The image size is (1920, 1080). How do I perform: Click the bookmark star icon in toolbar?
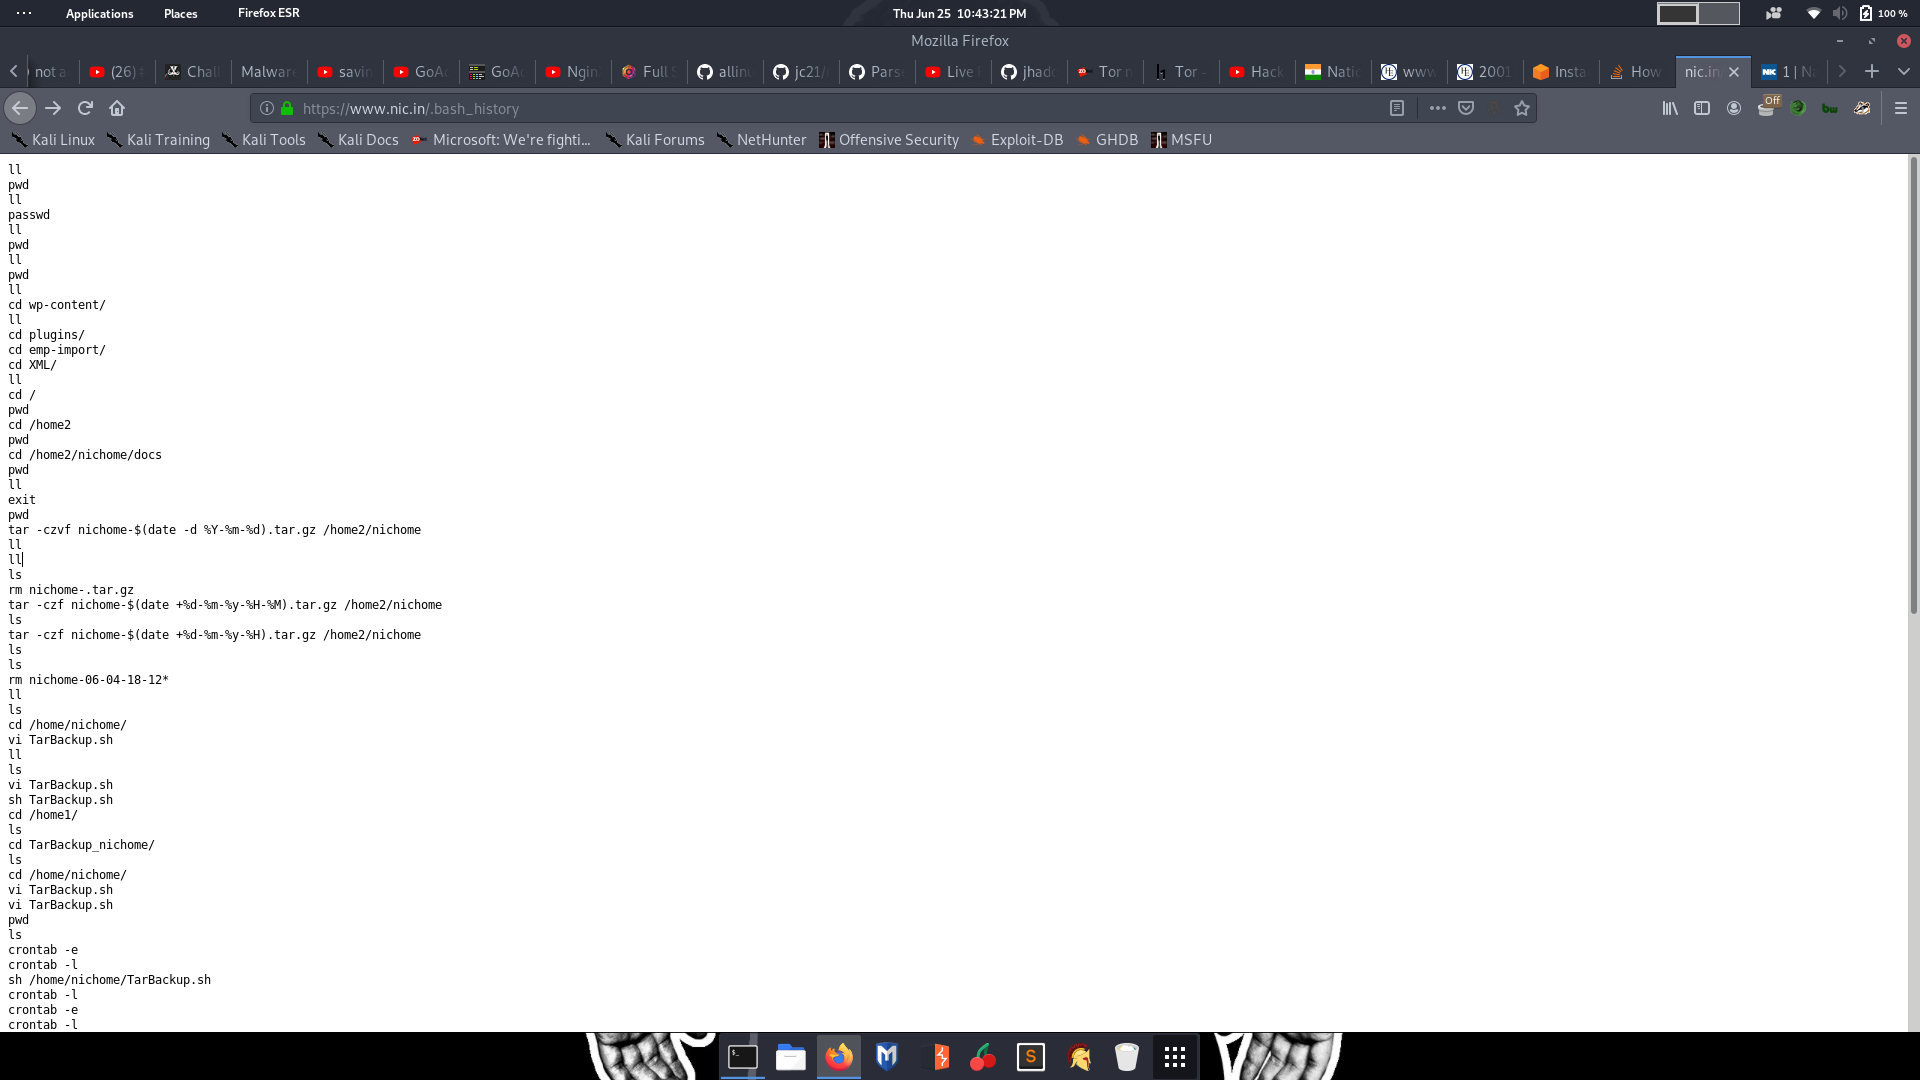point(1522,108)
